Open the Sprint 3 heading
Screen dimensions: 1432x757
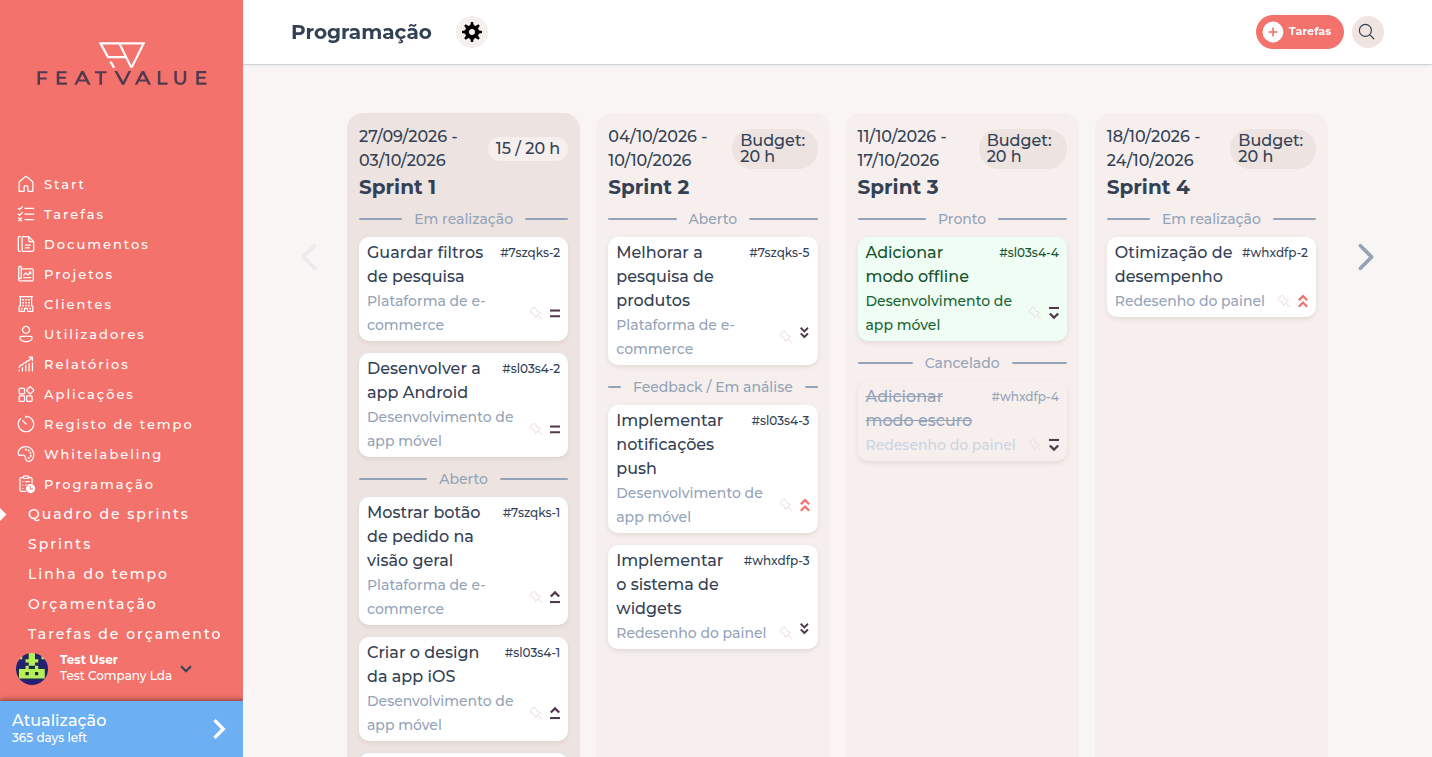[x=898, y=187]
